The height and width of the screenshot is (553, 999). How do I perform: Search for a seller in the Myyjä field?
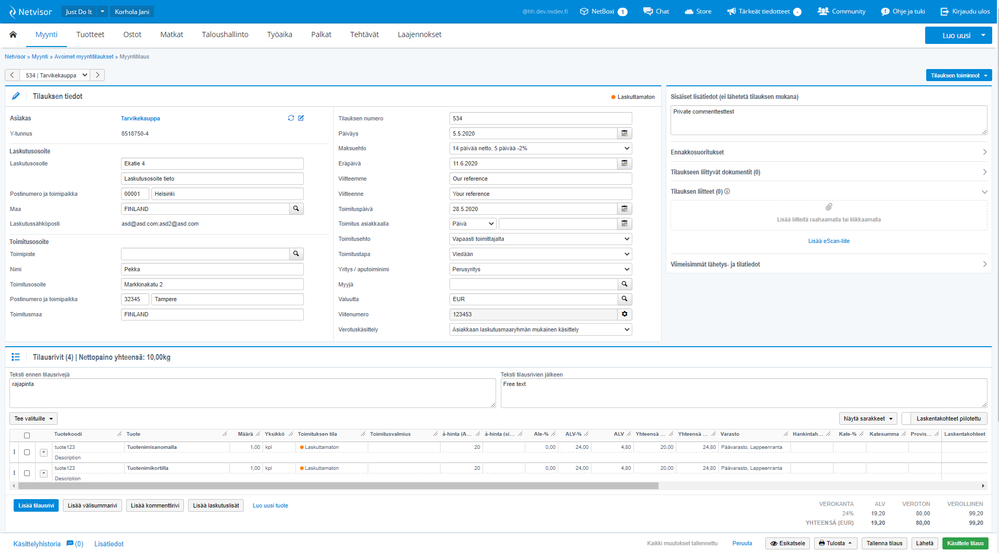coord(625,284)
